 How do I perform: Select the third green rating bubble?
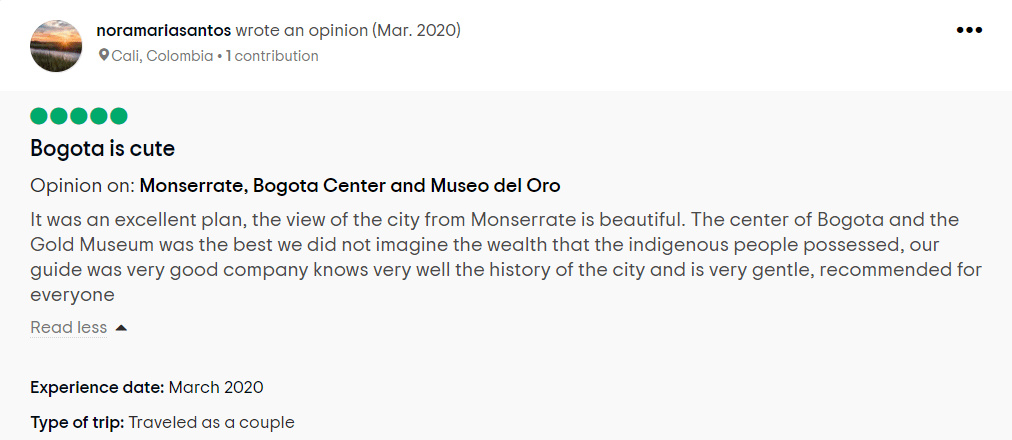(79, 116)
